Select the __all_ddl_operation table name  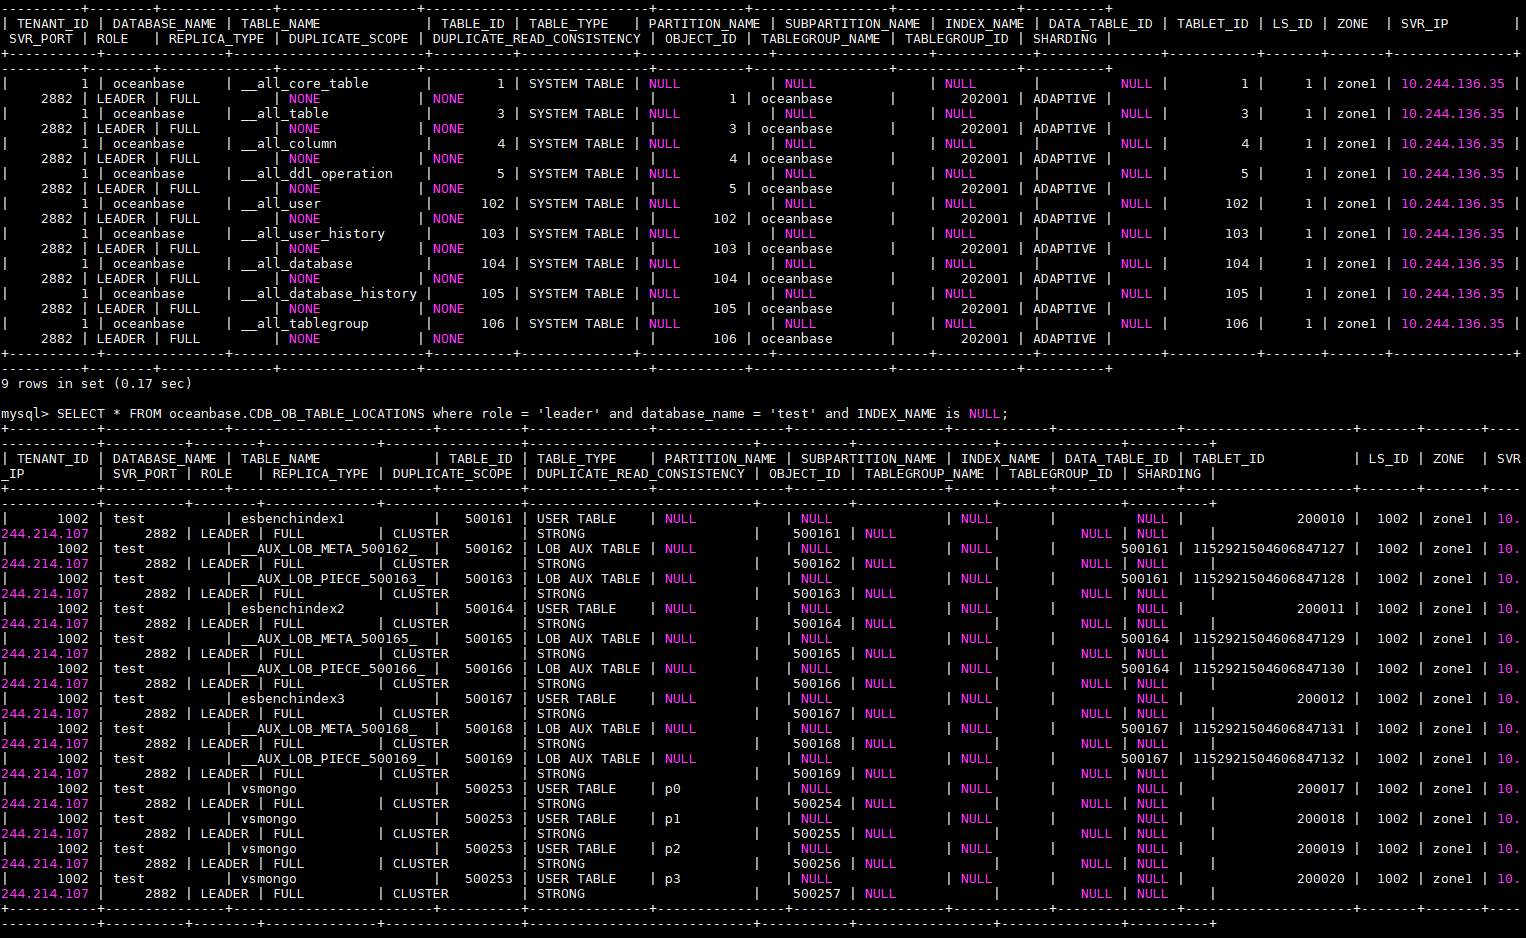click(x=317, y=174)
